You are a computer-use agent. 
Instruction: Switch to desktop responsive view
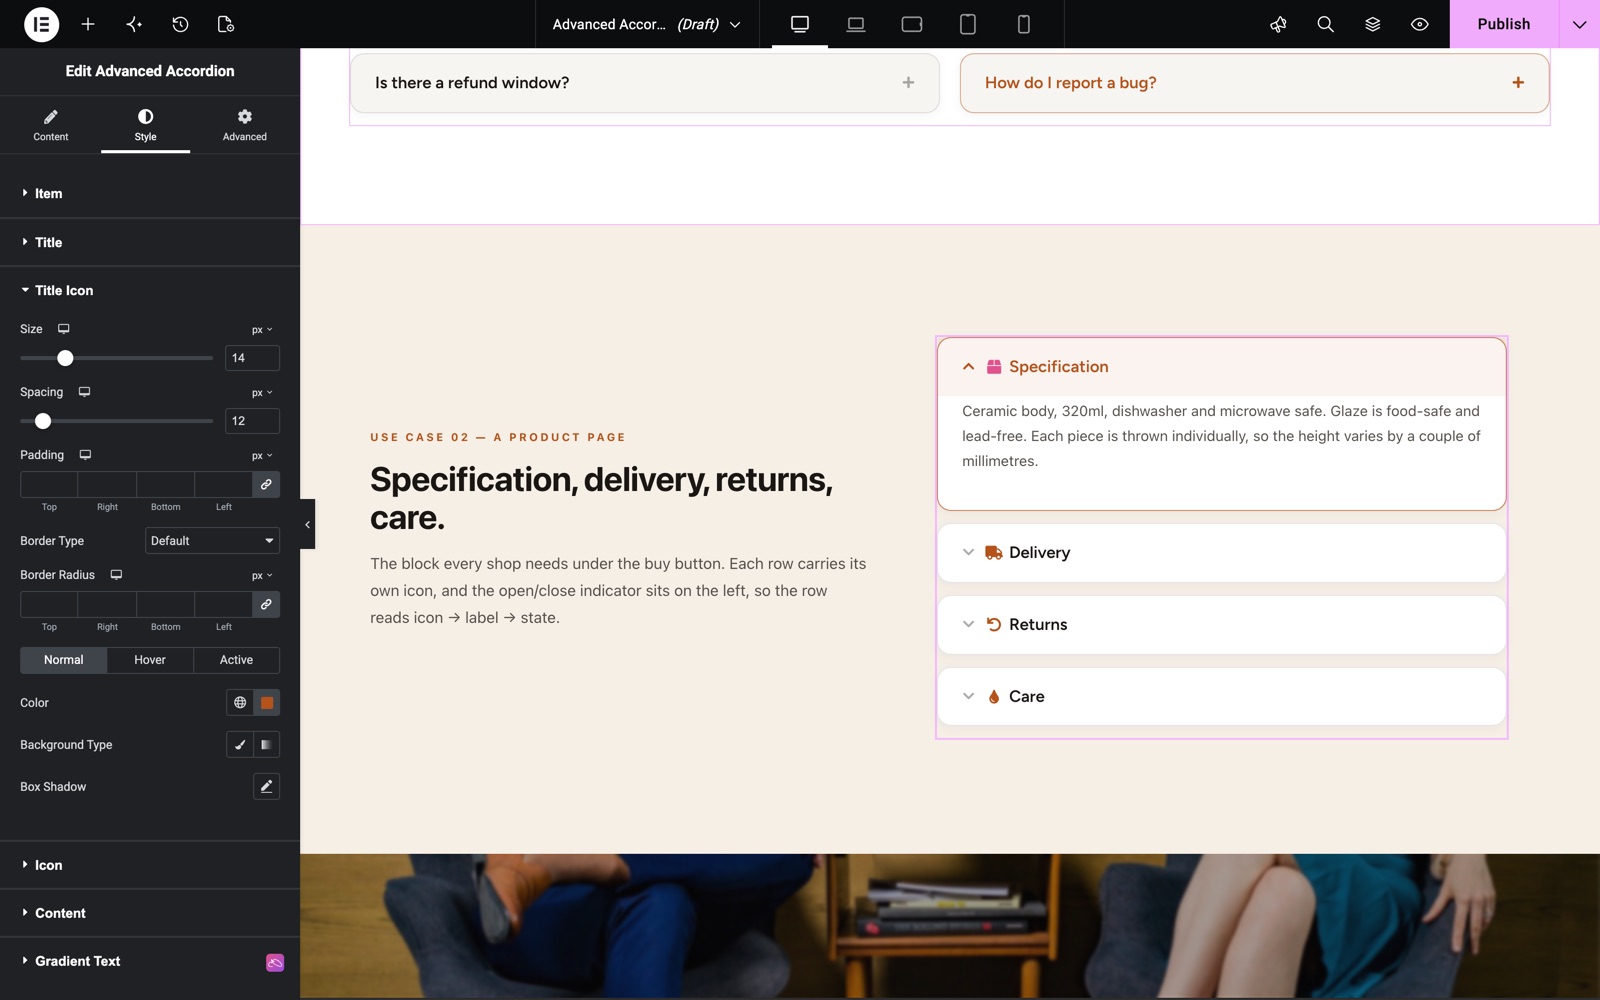[x=800, y=24]
